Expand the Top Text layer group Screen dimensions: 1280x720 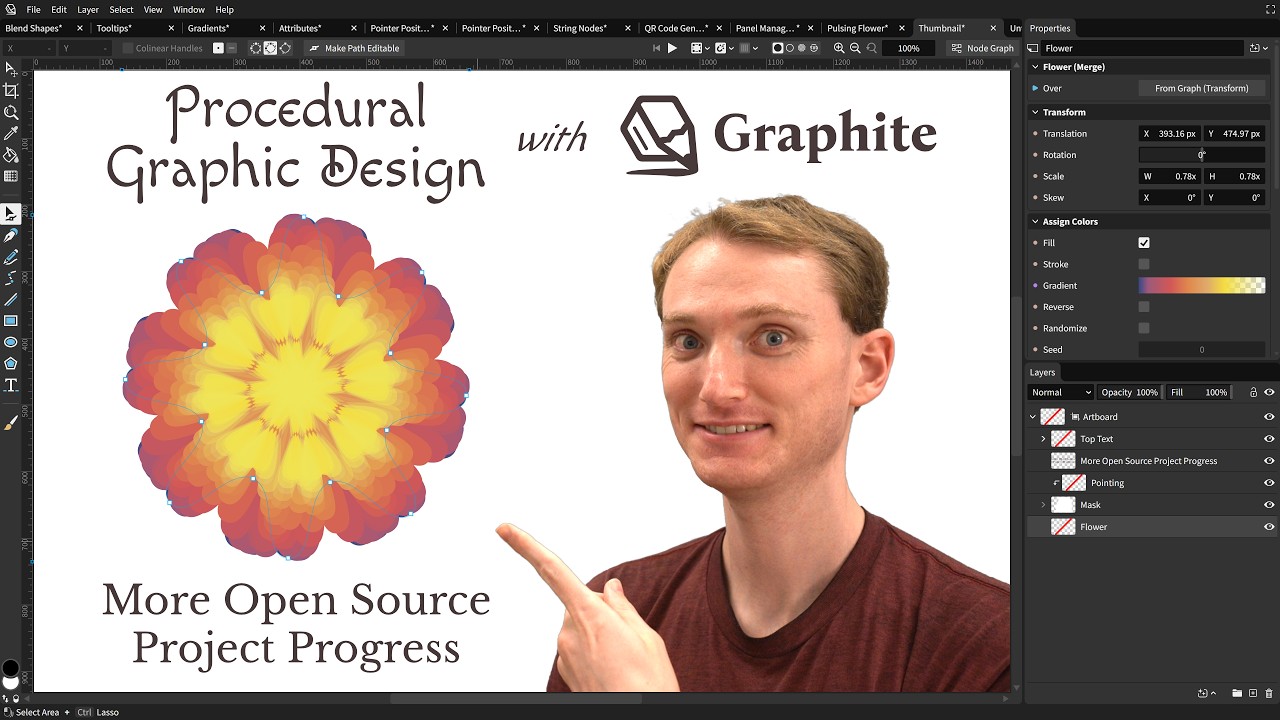click(x=1044, y=439)
